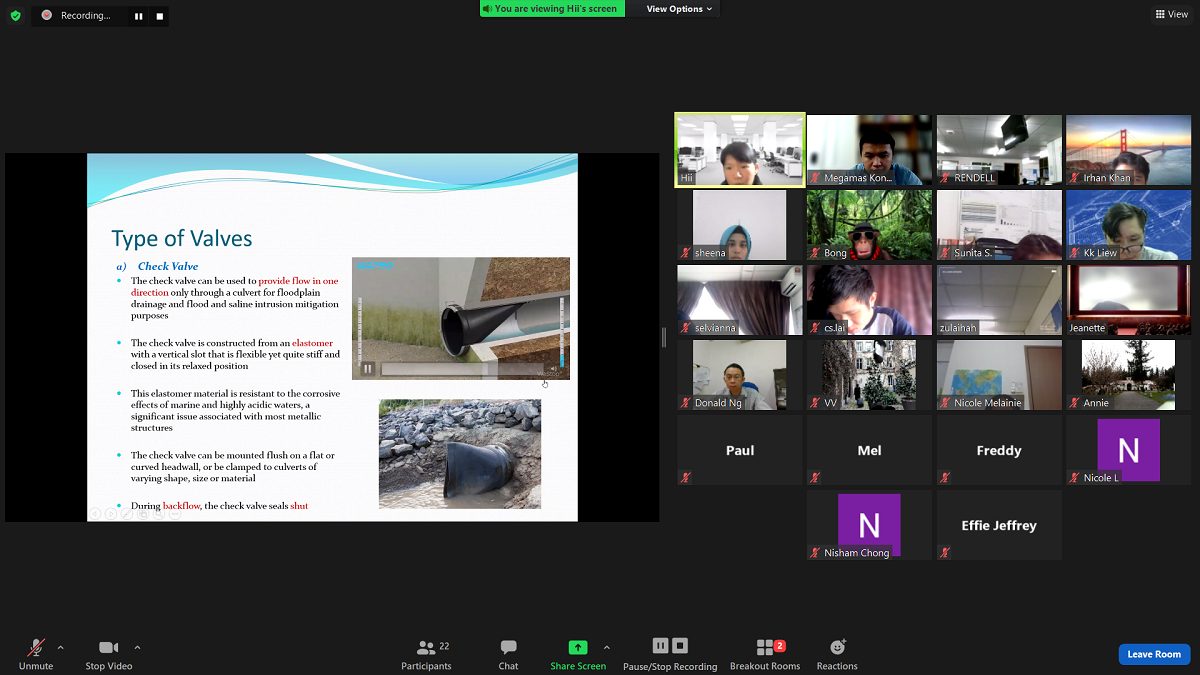The height and width of the screenshot is (675, 1200).
Task: Stop the recording in the top indicator
Action: point(159,16)
